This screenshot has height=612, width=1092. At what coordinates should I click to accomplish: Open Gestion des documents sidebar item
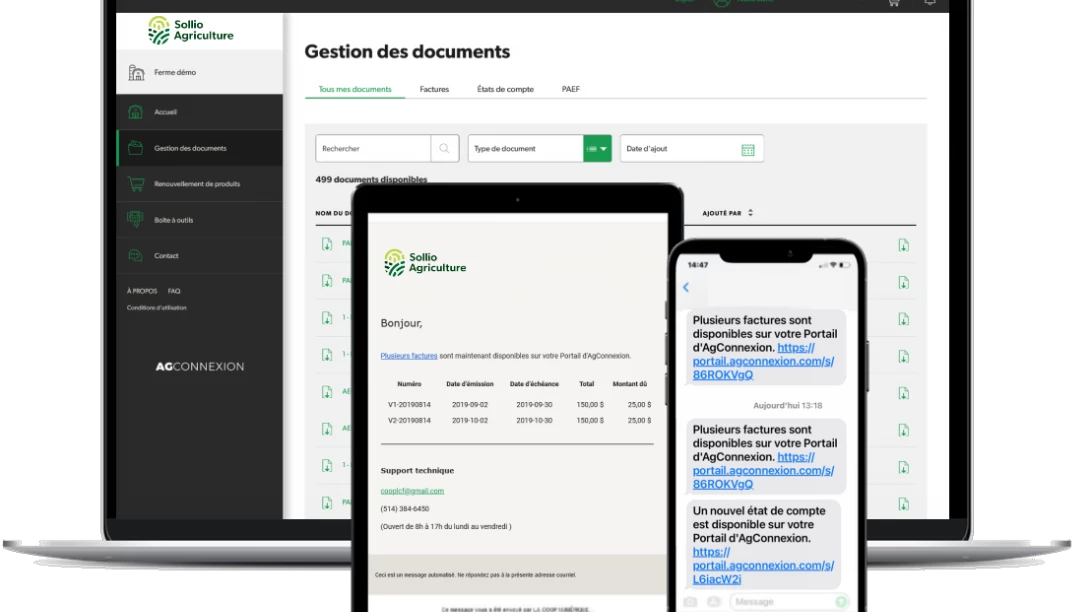click(x=200, y=148)
